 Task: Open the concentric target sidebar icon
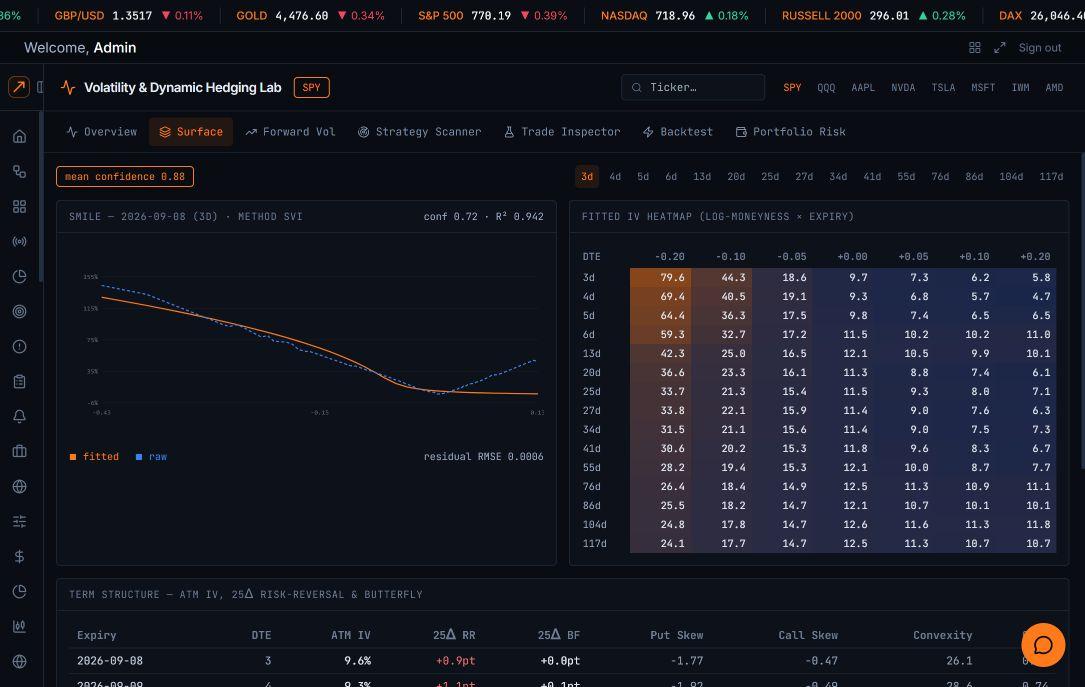click(x=19, y=311)
